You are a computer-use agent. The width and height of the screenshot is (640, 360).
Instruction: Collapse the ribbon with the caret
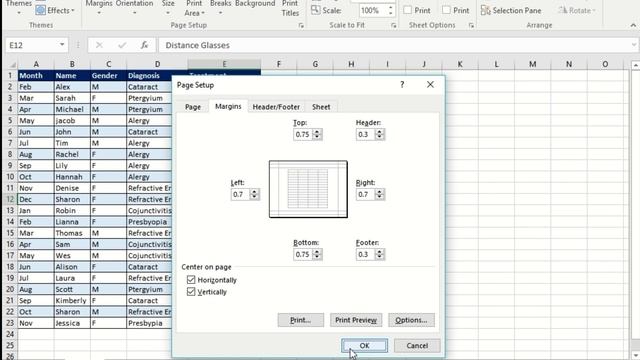(x=633, y=25)
